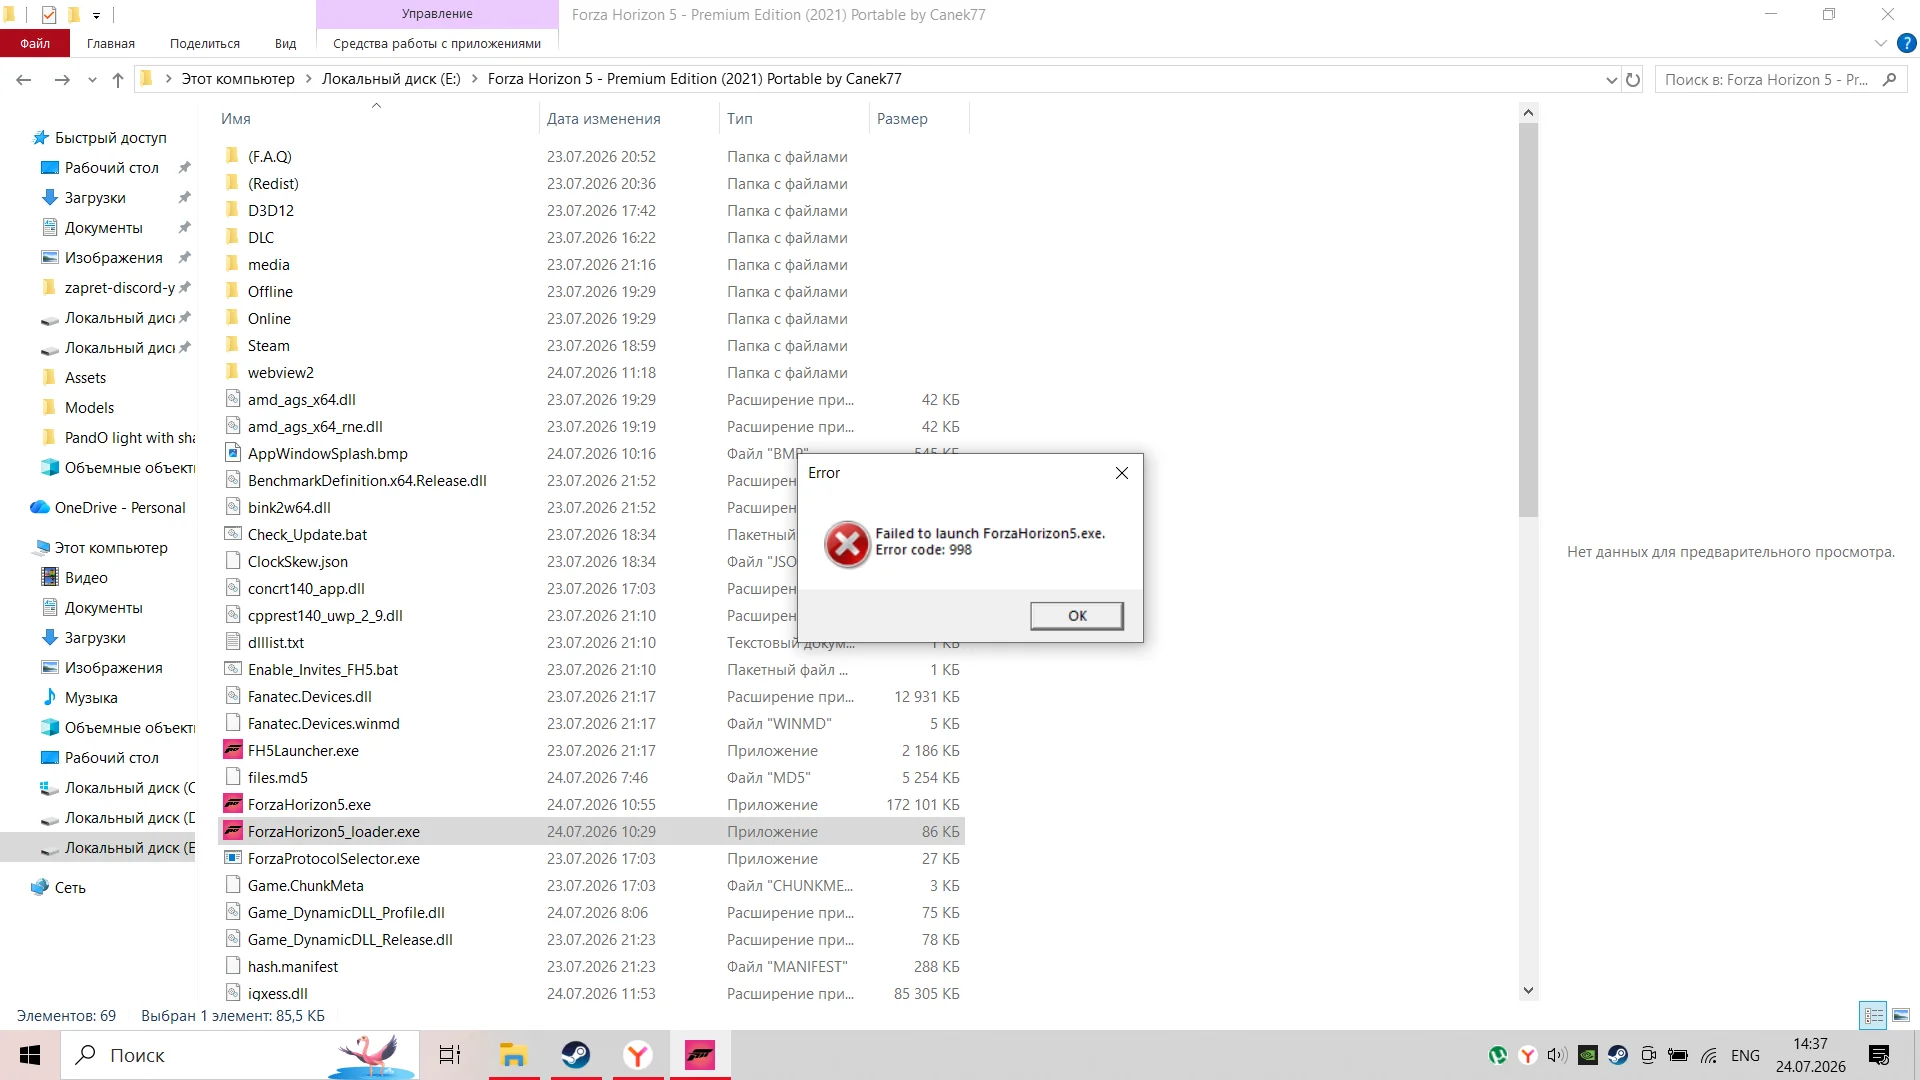Switch ENG input language indicator
Image resolution: width=1920 pixels, height=1080 pixels.
click(1745, 1055)
